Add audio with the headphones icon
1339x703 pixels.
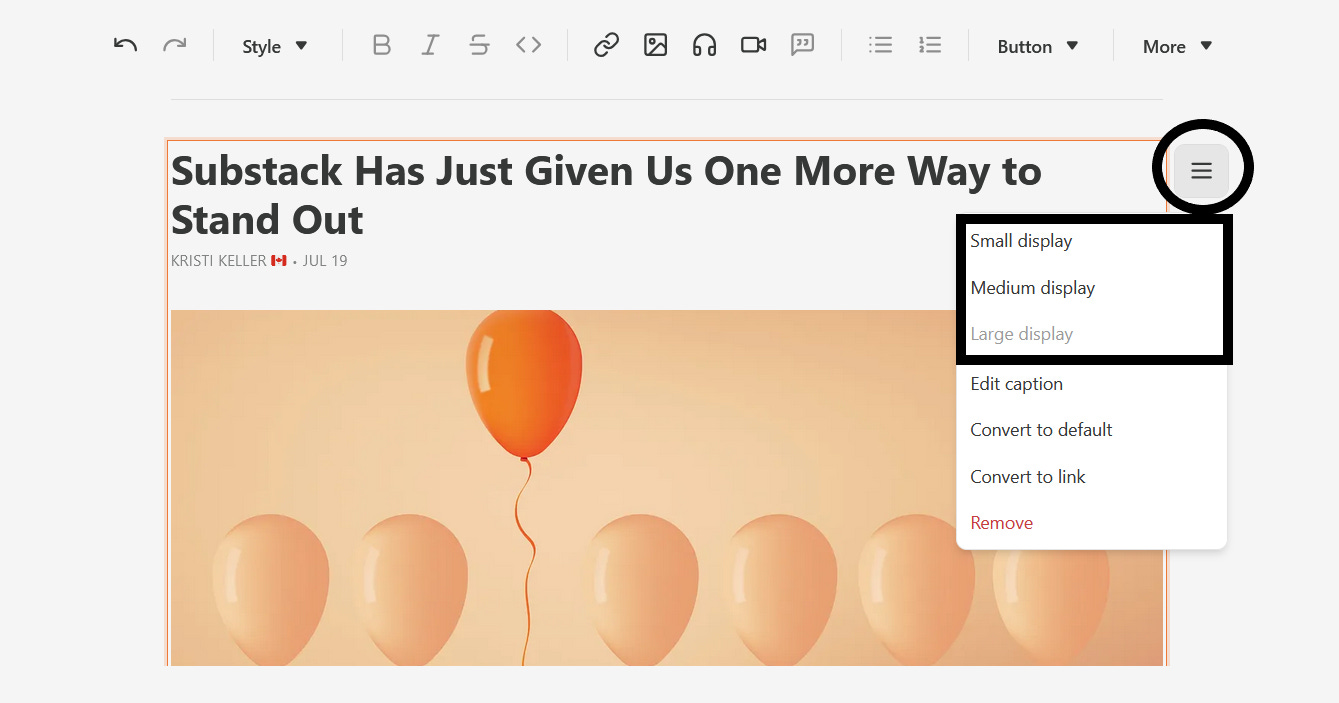point(704,45)
